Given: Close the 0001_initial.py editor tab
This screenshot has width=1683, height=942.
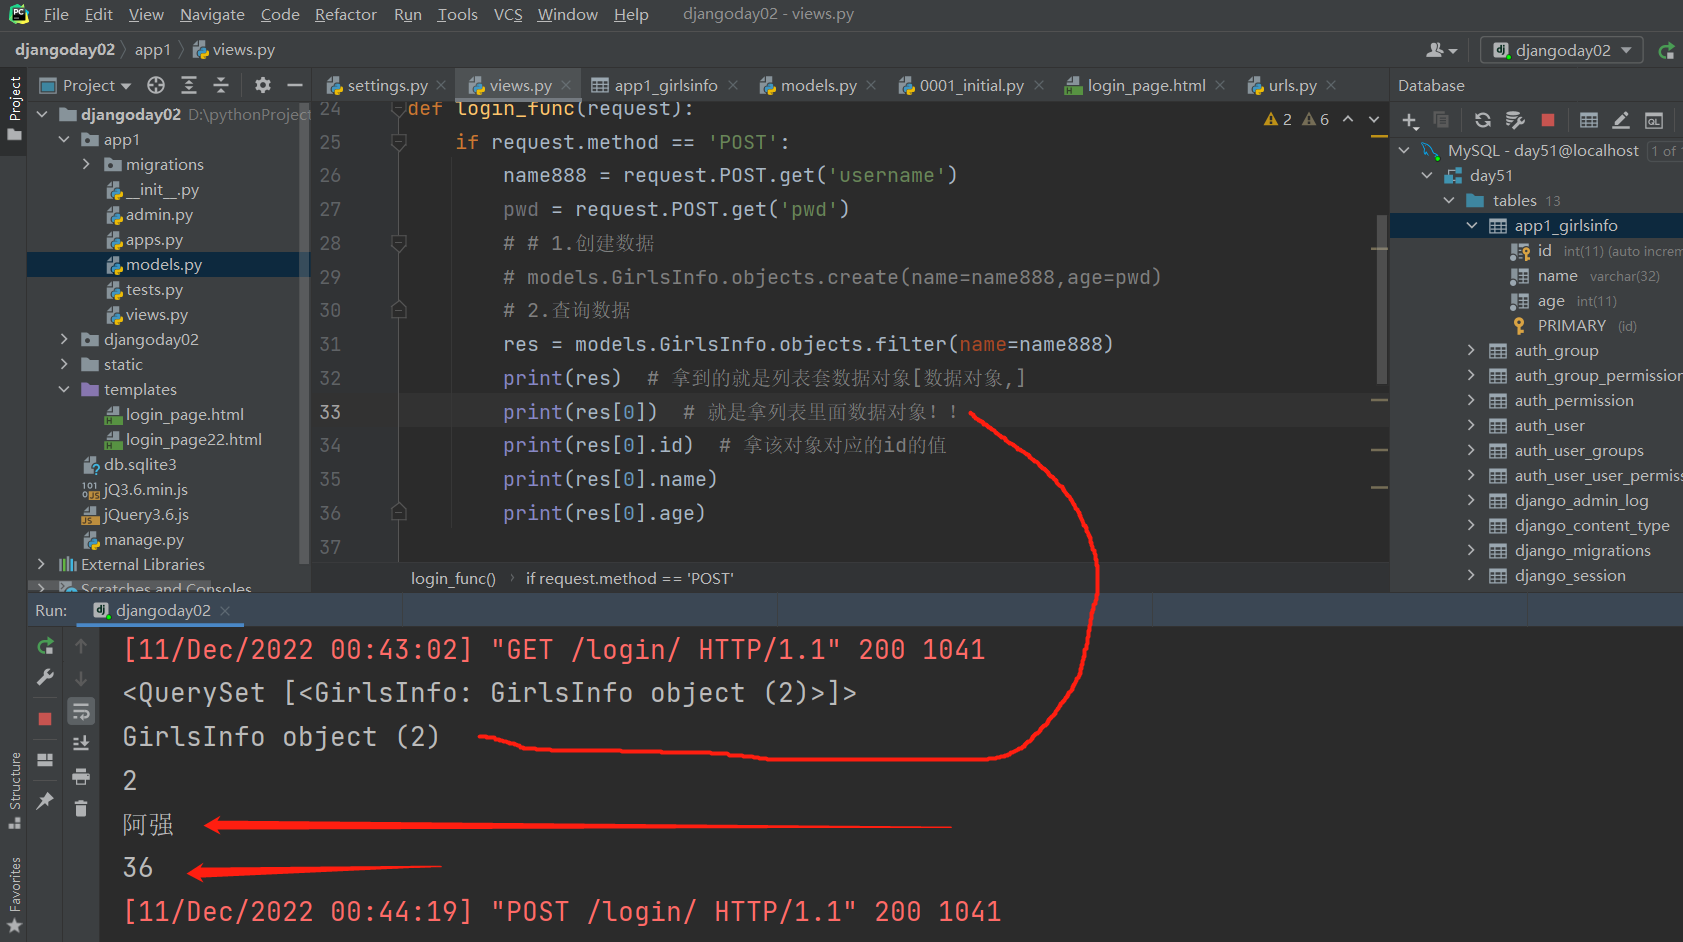Looking at the screenshot, I should pyautogui.click(x=1038, y=85).
